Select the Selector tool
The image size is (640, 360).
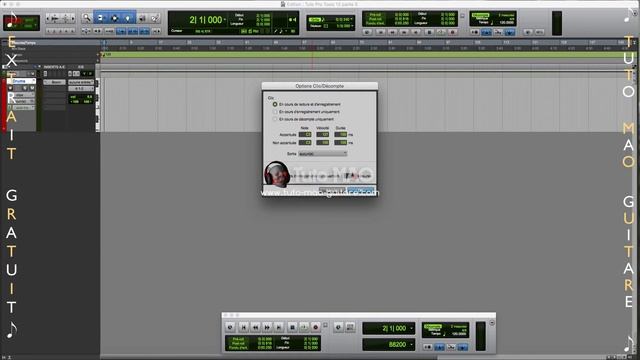pyautogui.click(x=114, y=18)
